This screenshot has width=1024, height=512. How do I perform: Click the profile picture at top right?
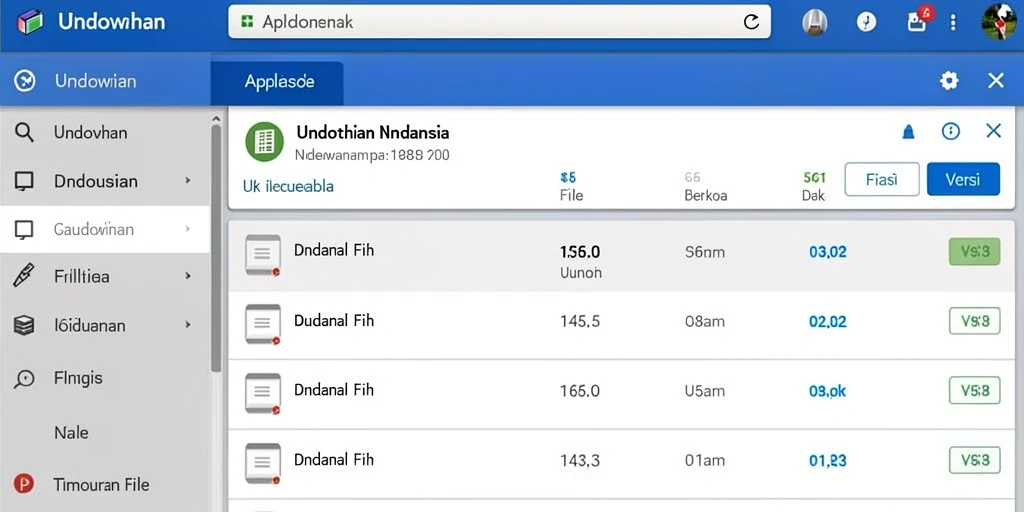tap(1000, 22)
